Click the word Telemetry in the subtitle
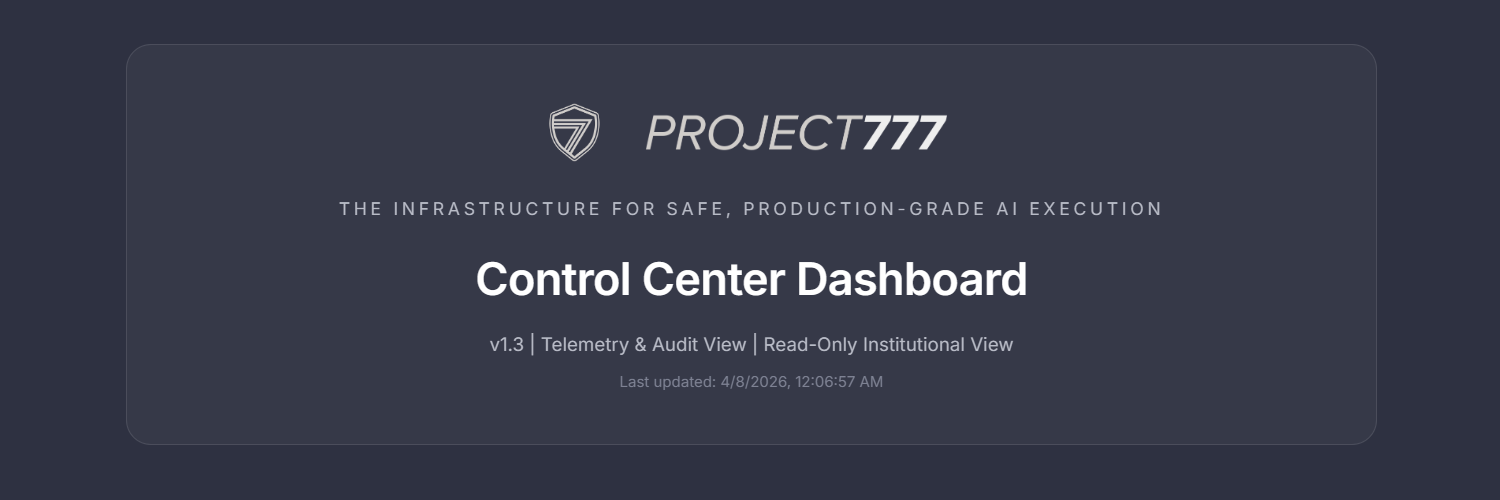Viewport: 1500px width, 500px height. point(584,345)
